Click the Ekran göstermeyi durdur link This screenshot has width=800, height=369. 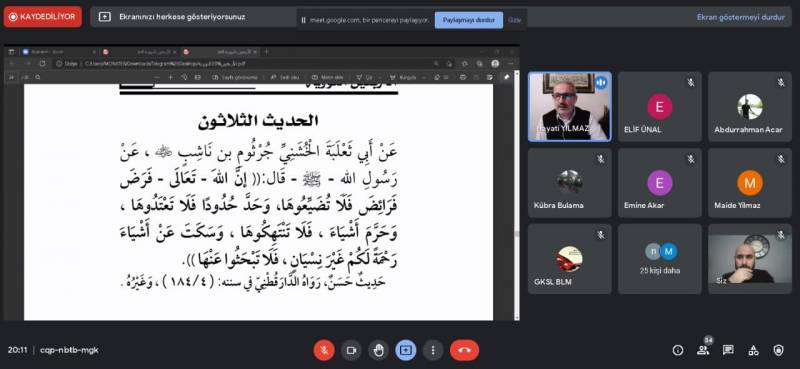[x=740, y=17]
